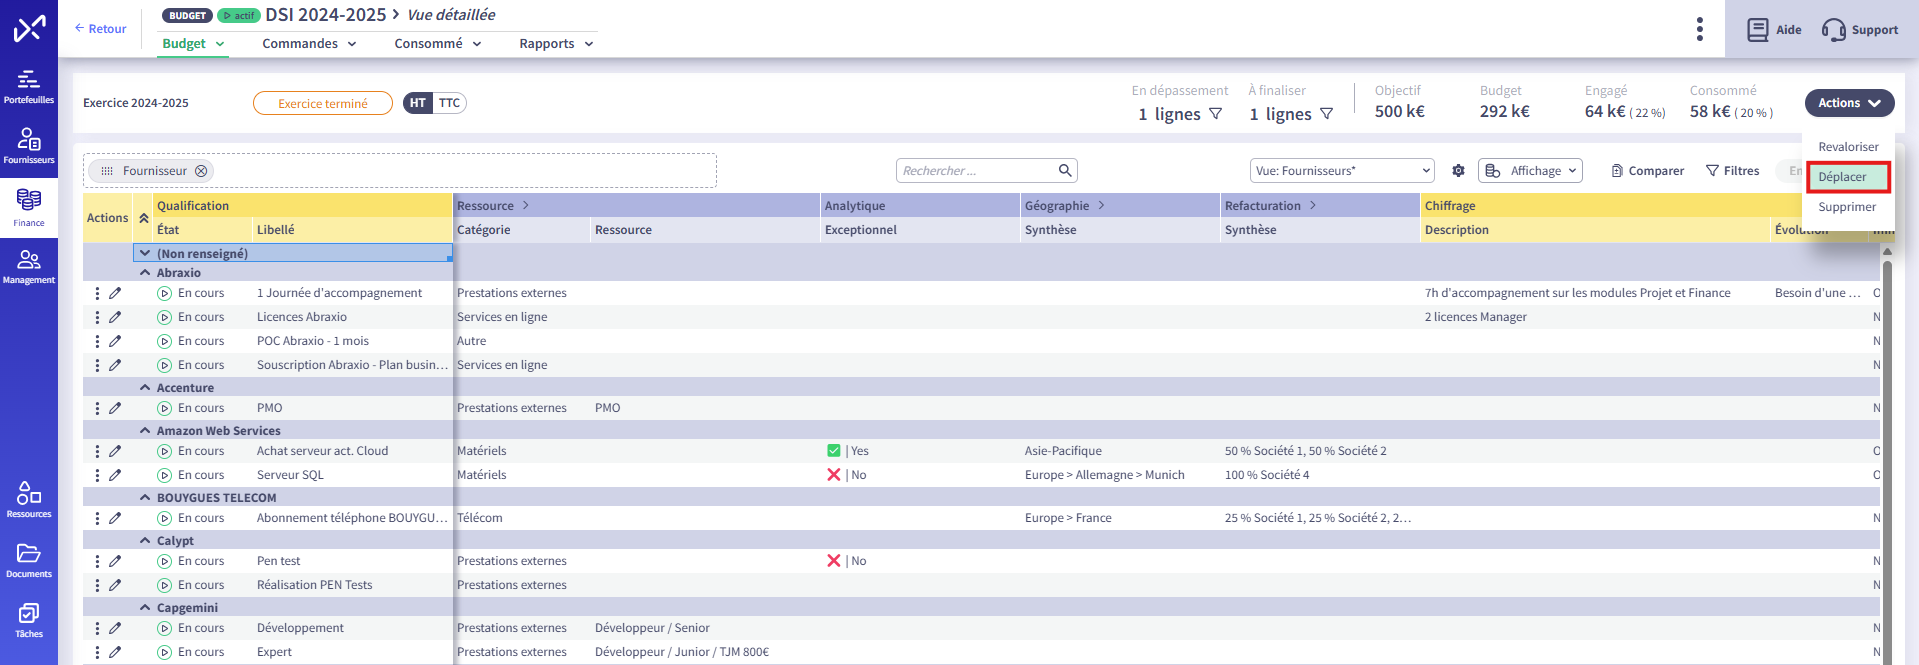
Task: Go back with the Retour link
Action: pyautogui.click(x=101, y=29)
